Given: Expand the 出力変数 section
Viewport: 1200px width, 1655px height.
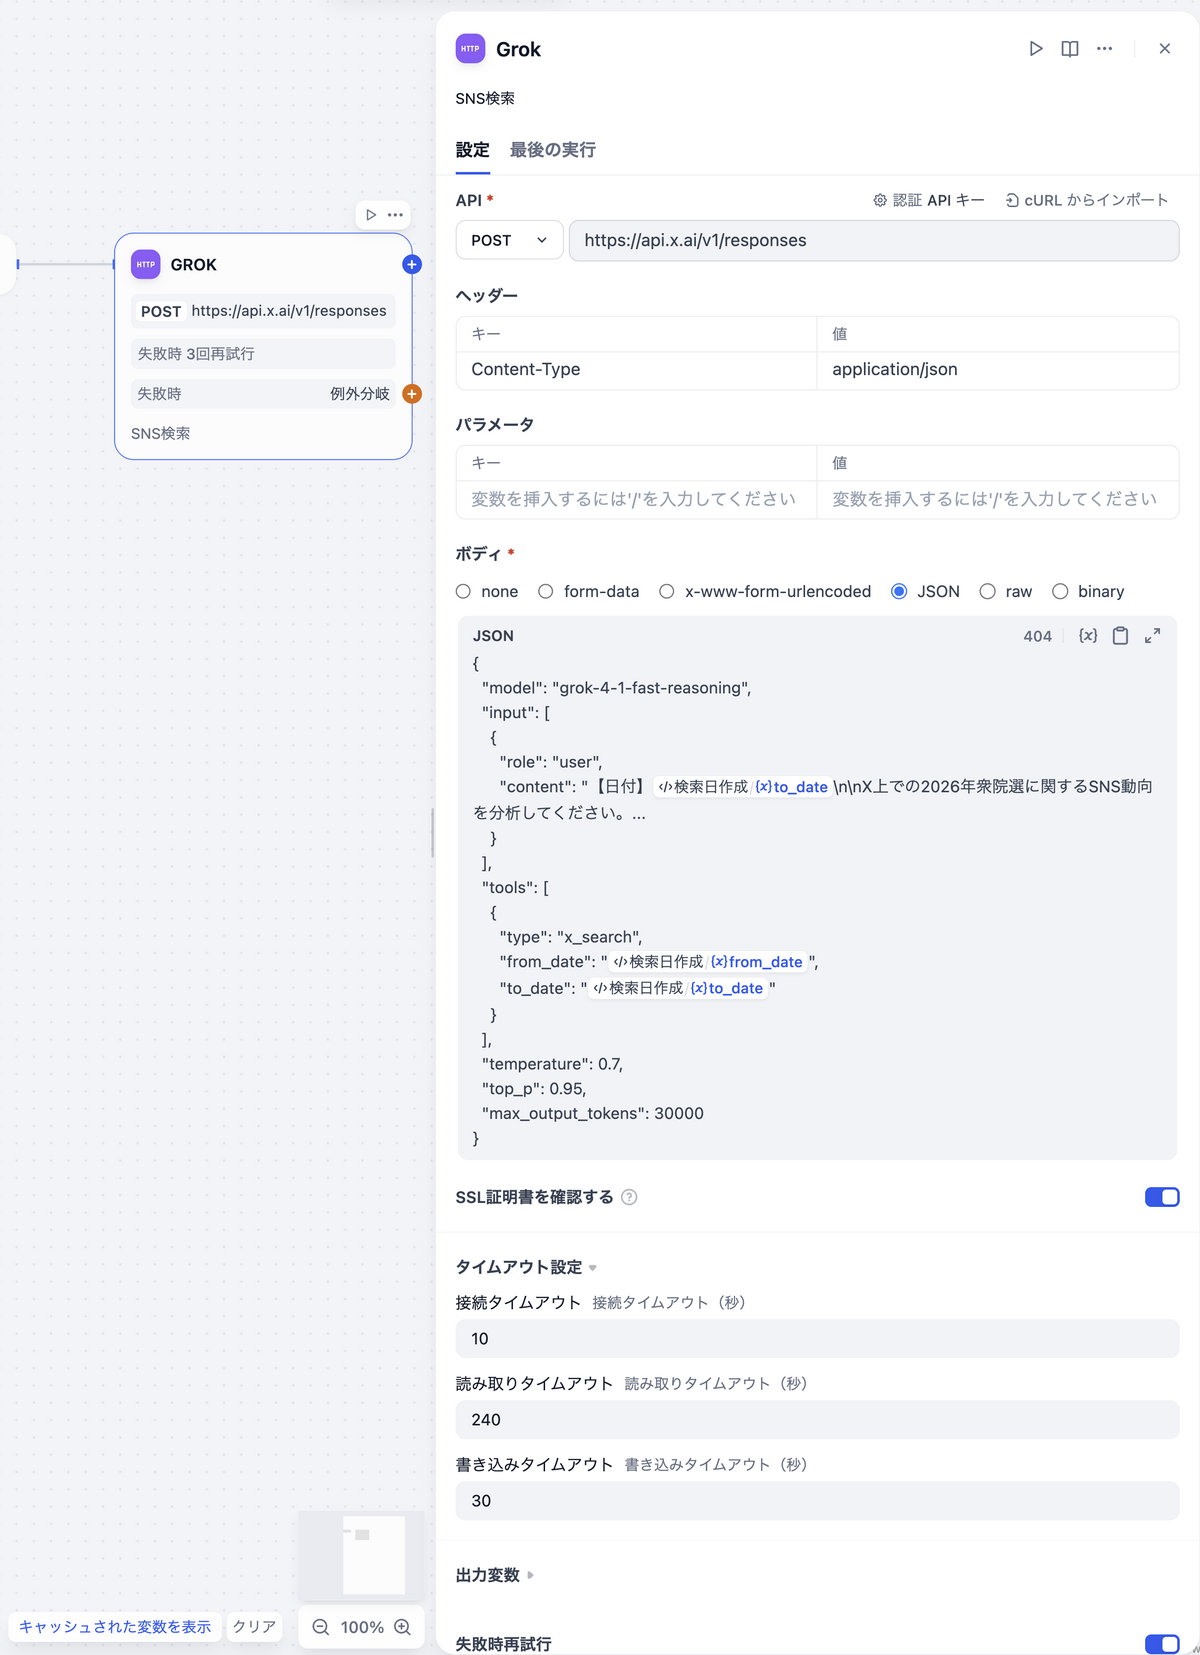Looking at the screenshot, I should [x=530, y=1574].
